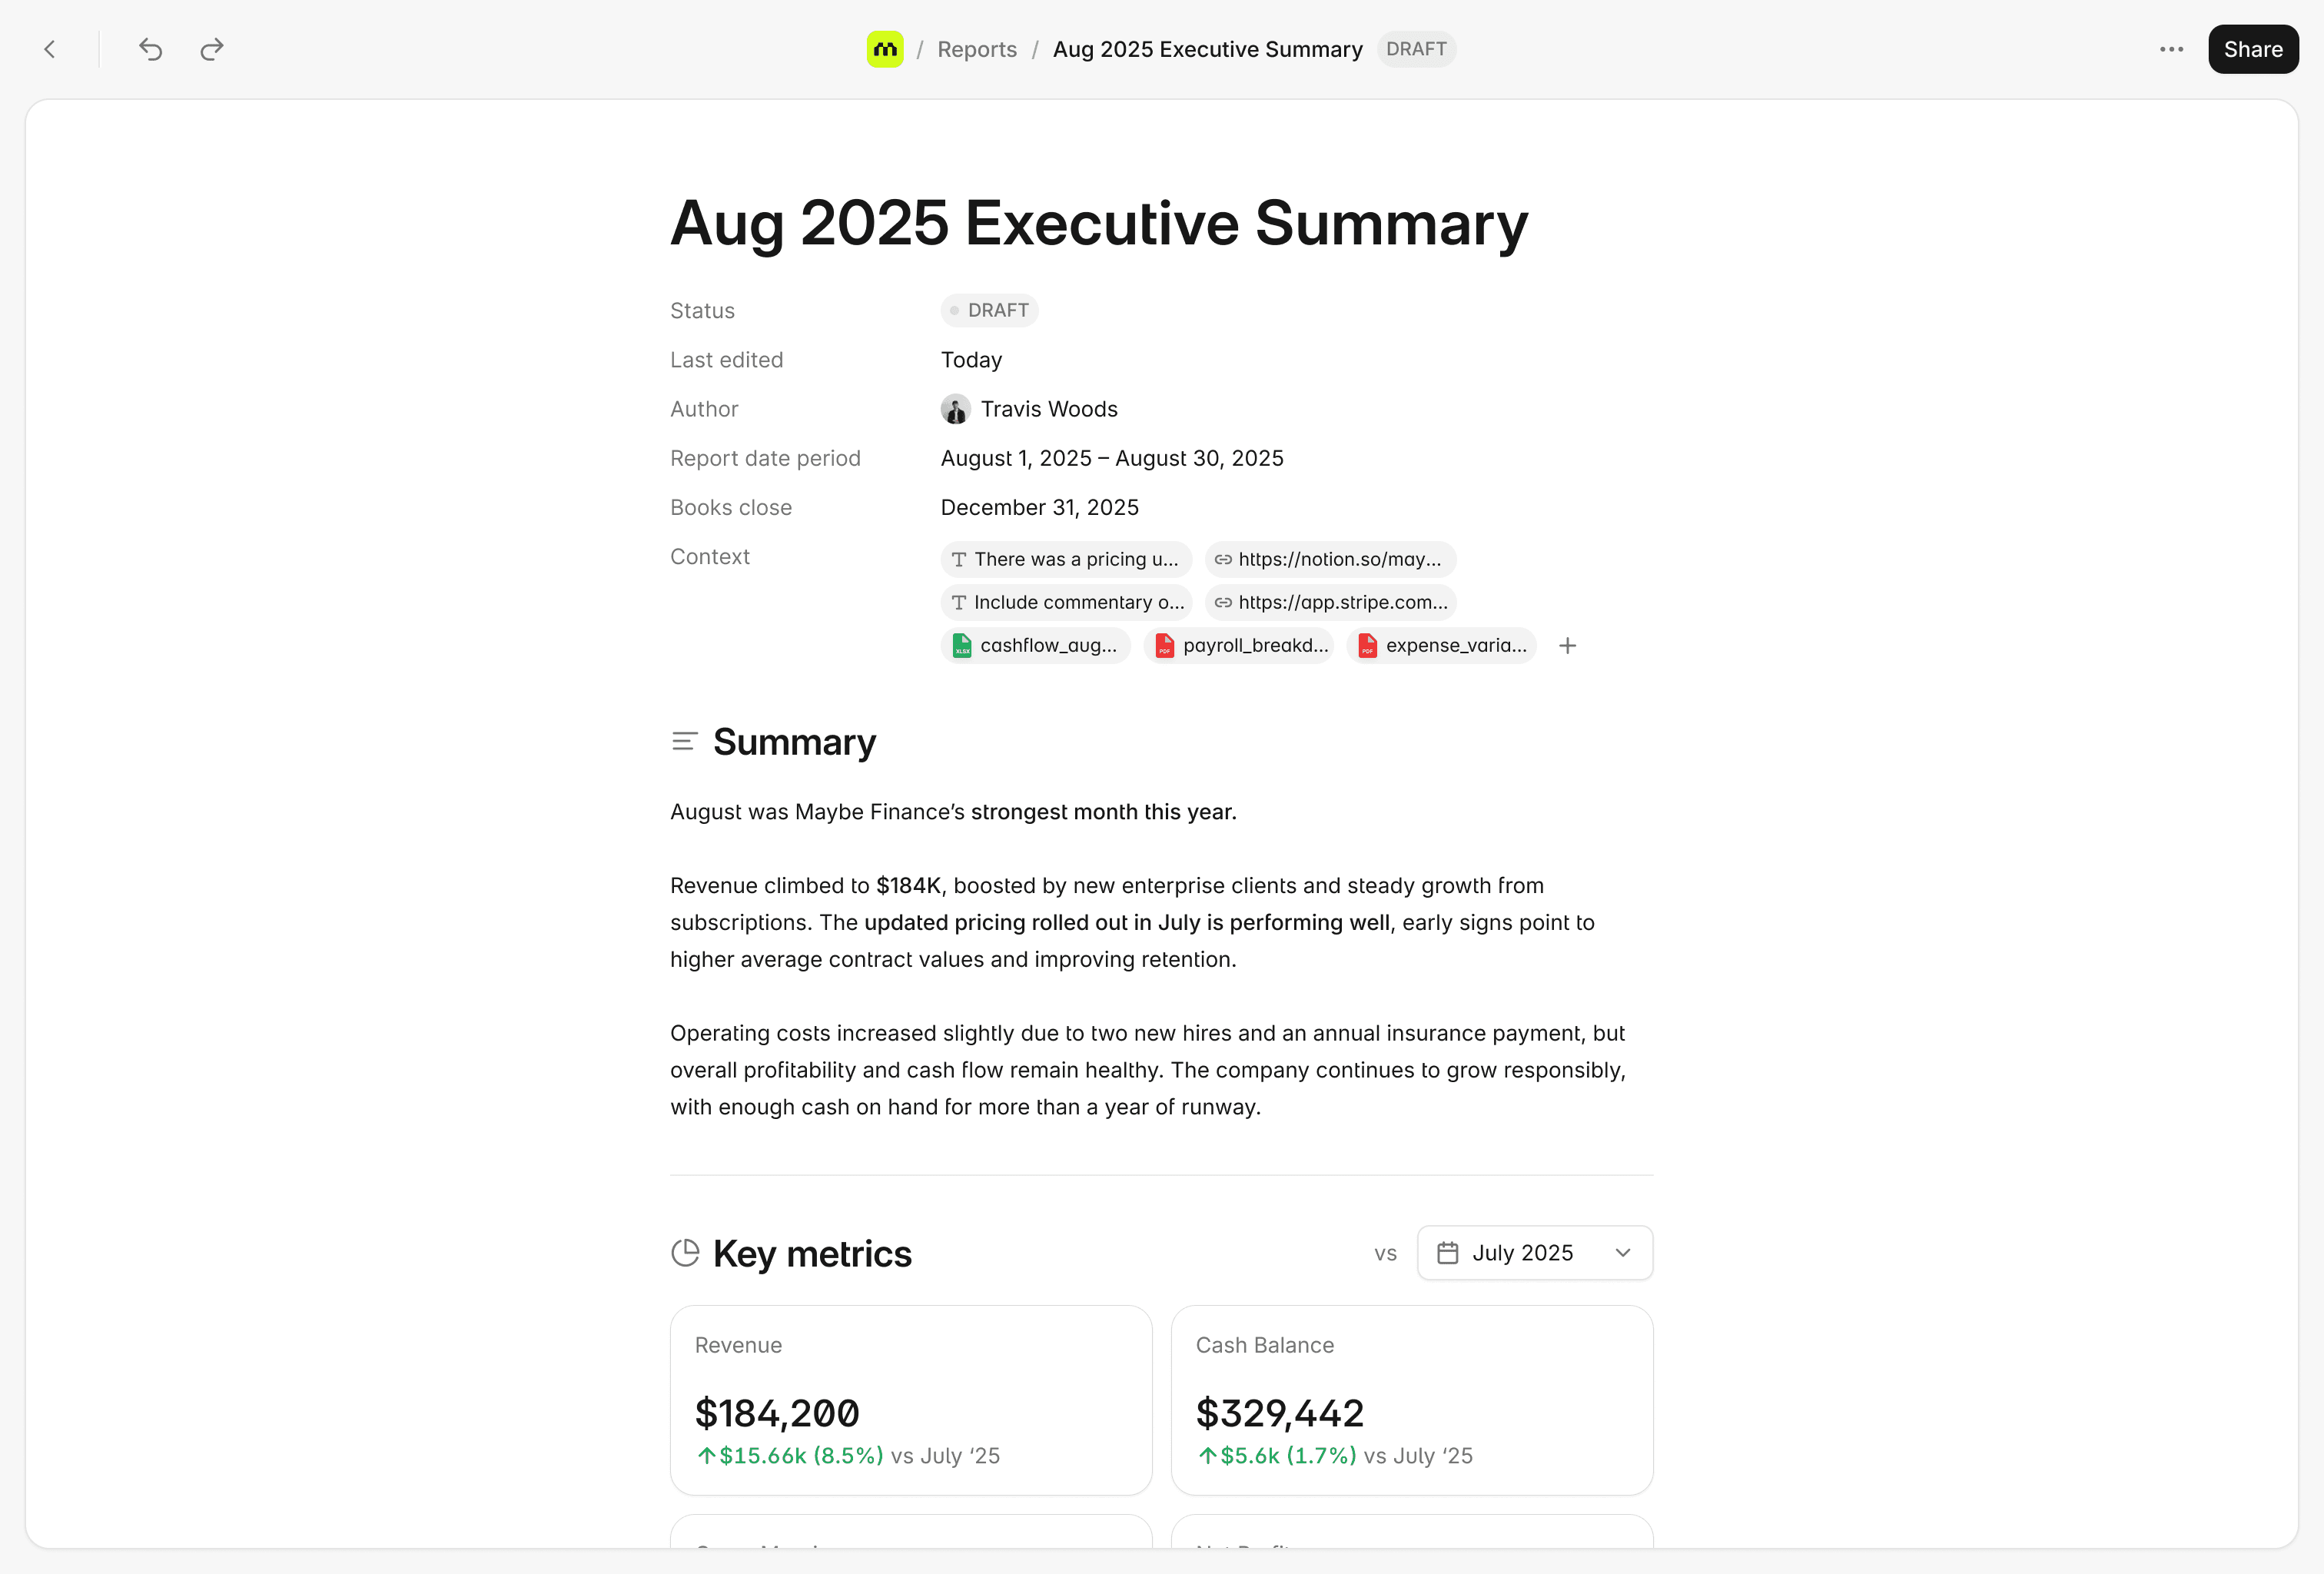
Task: Click the undo icon
Action: tap(150, 49)
